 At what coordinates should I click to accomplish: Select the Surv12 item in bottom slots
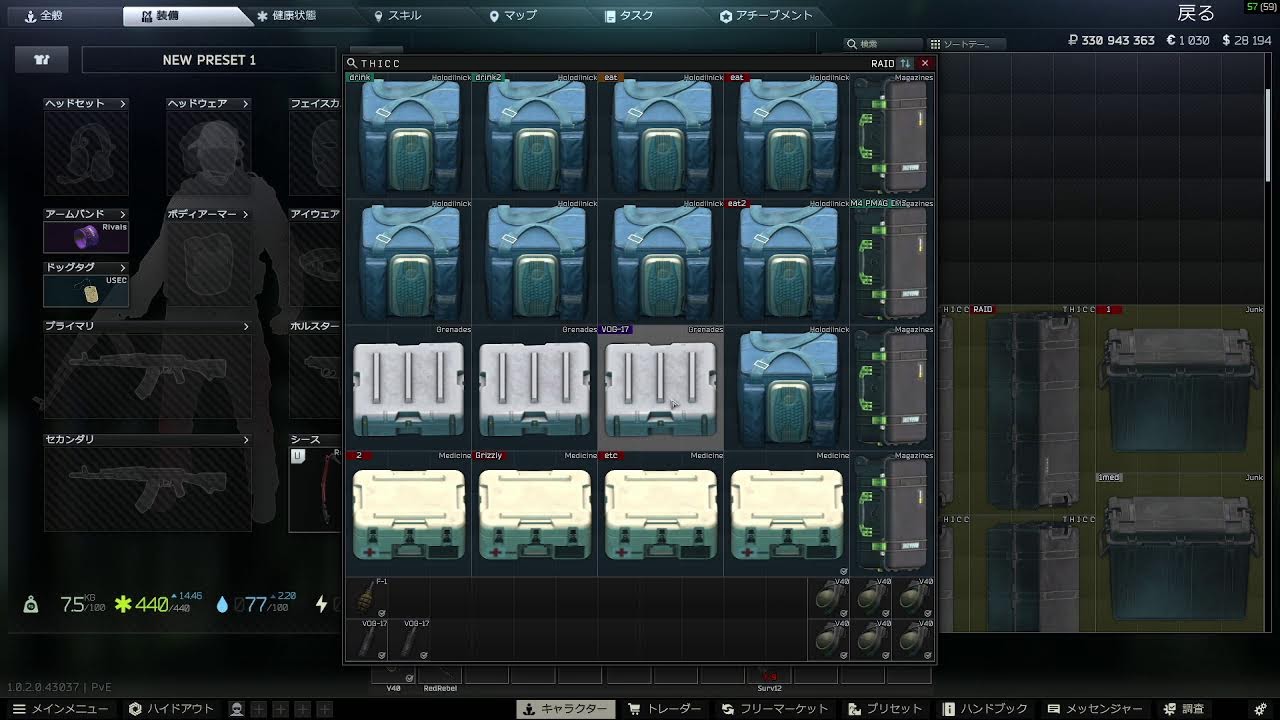point(769,677)
